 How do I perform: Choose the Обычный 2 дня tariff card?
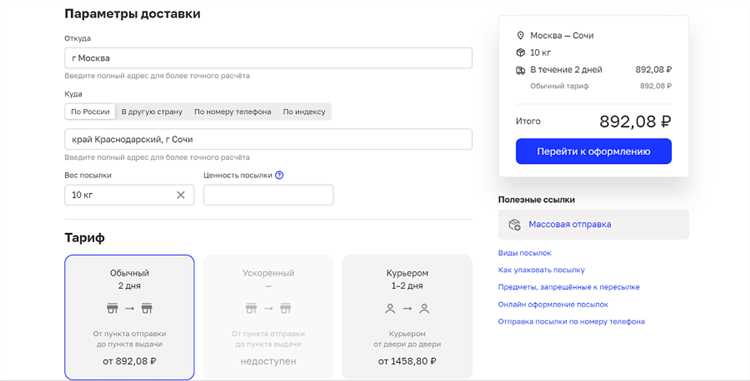click(130, 317)
